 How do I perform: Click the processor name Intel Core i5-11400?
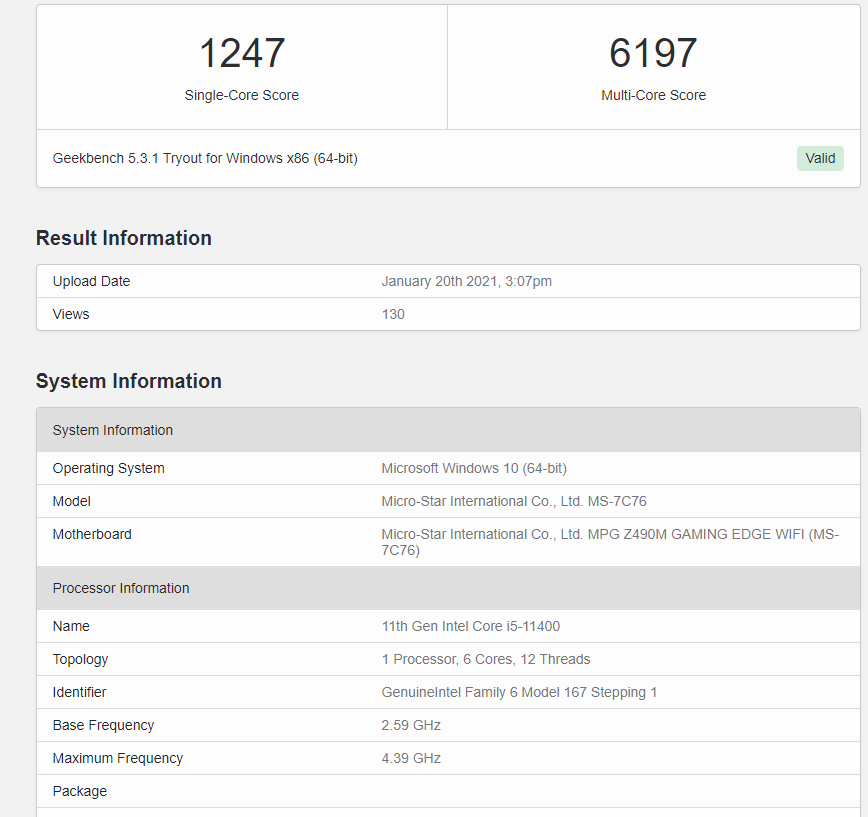pos(470,626)
